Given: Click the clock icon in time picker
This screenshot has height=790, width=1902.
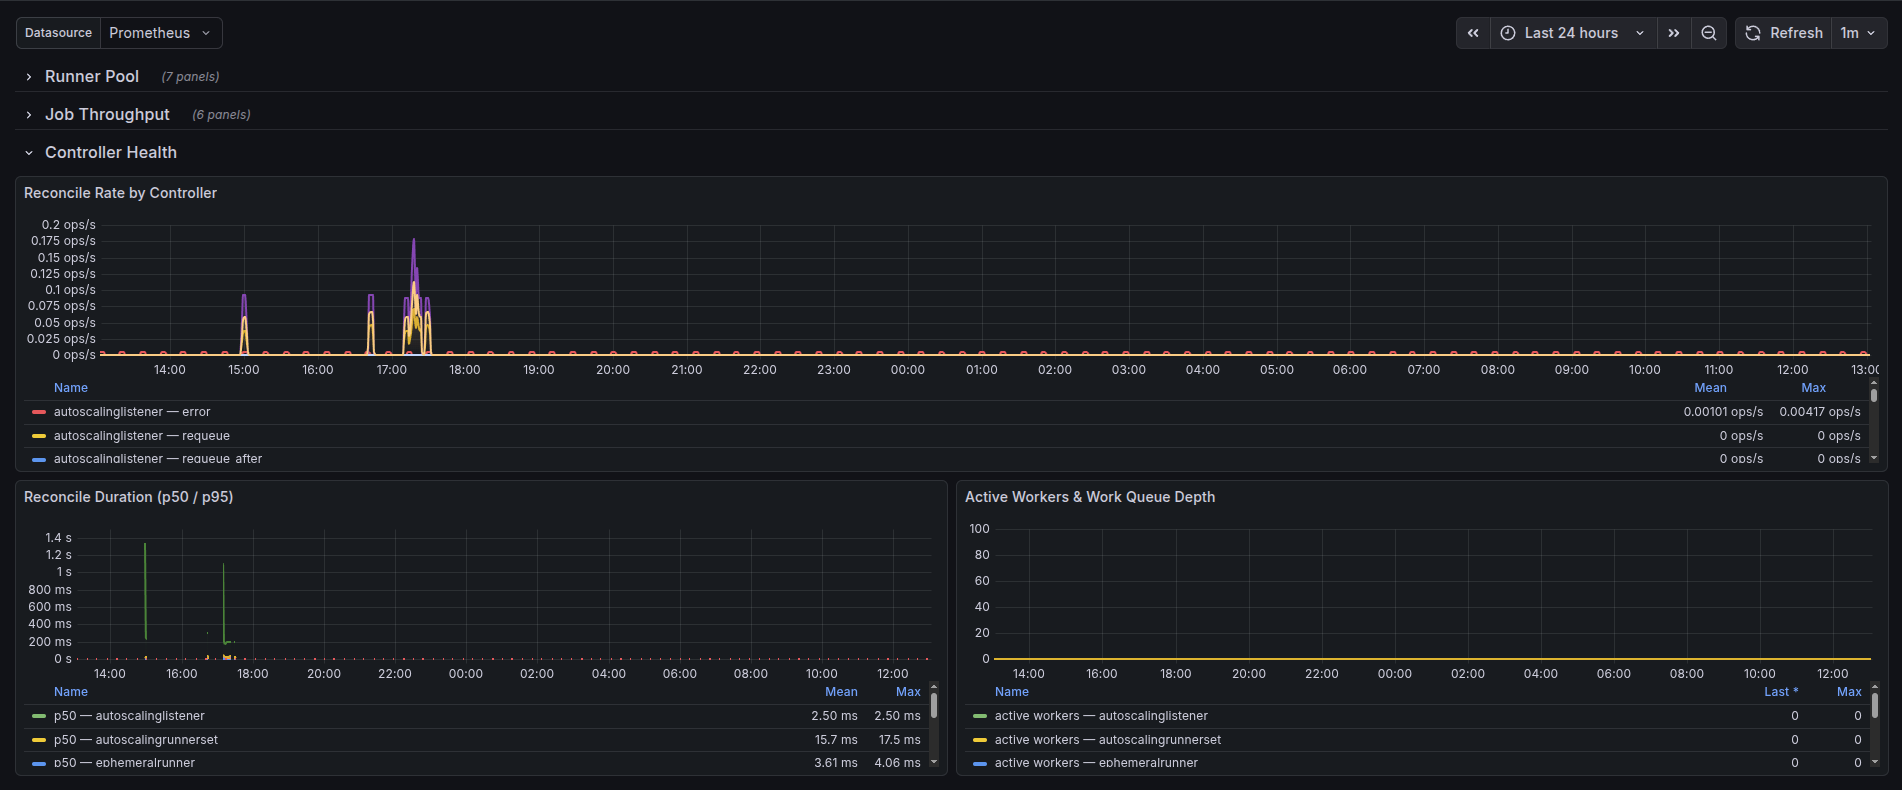Looking at the screenshot, I should (x=1508, y=33).
